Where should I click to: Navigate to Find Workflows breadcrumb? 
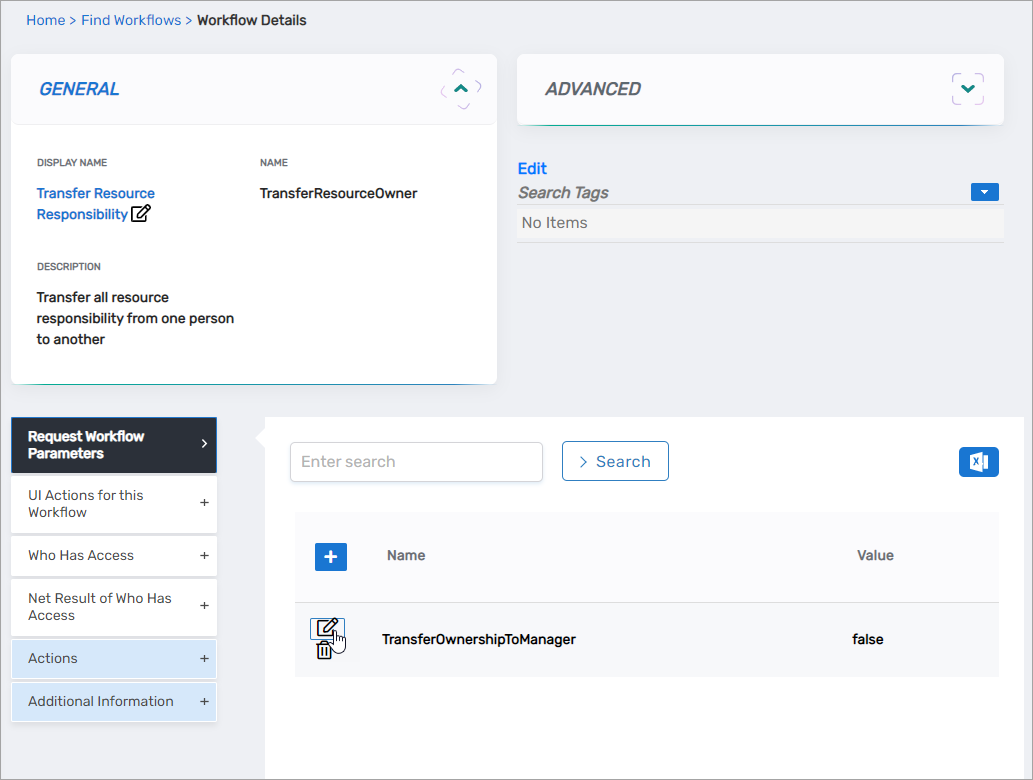pyautogui.click(x=131, y=20)
